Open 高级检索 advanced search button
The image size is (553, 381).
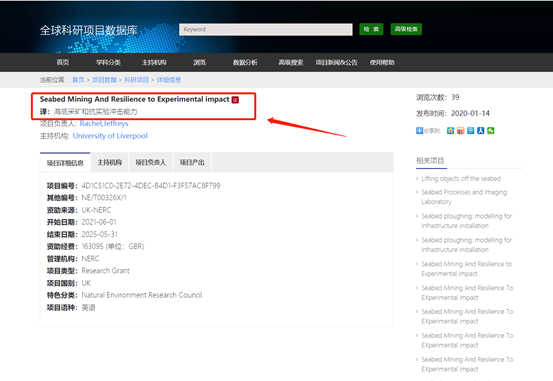(406, 29)
